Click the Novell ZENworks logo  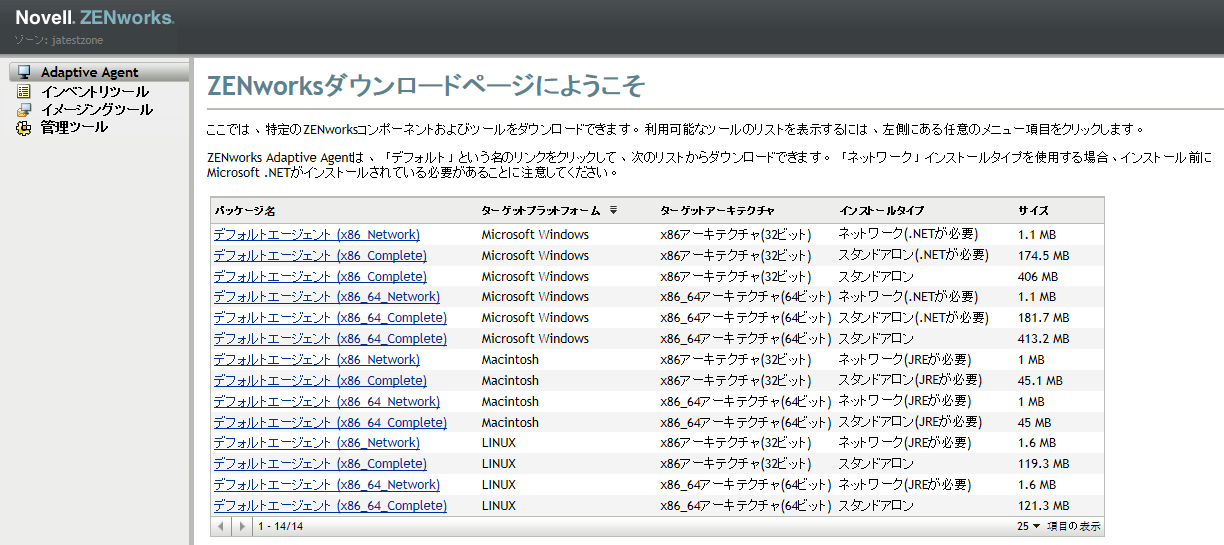pos(94,18)
